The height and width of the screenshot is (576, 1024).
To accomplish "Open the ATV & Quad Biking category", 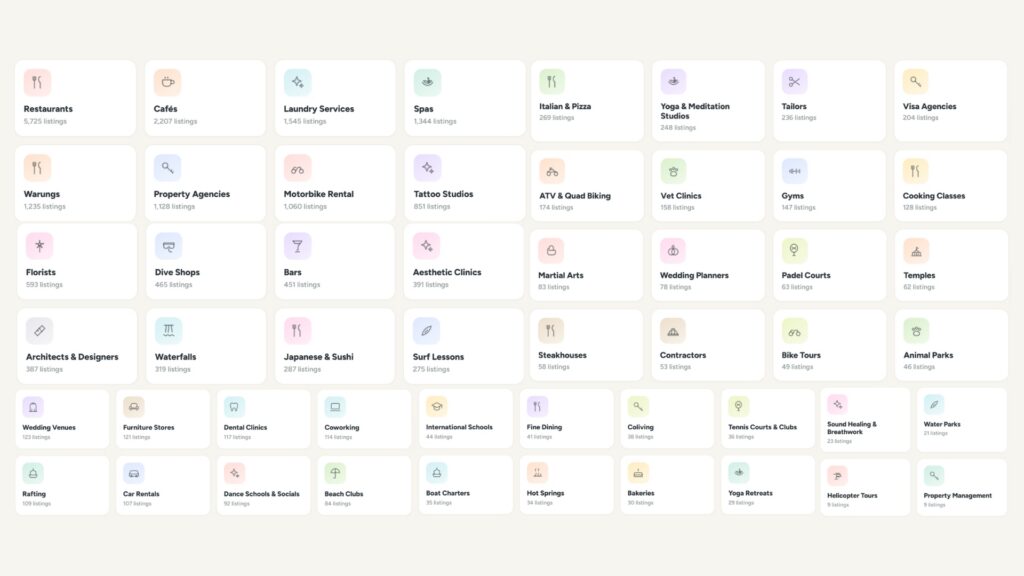I will 587,186.
